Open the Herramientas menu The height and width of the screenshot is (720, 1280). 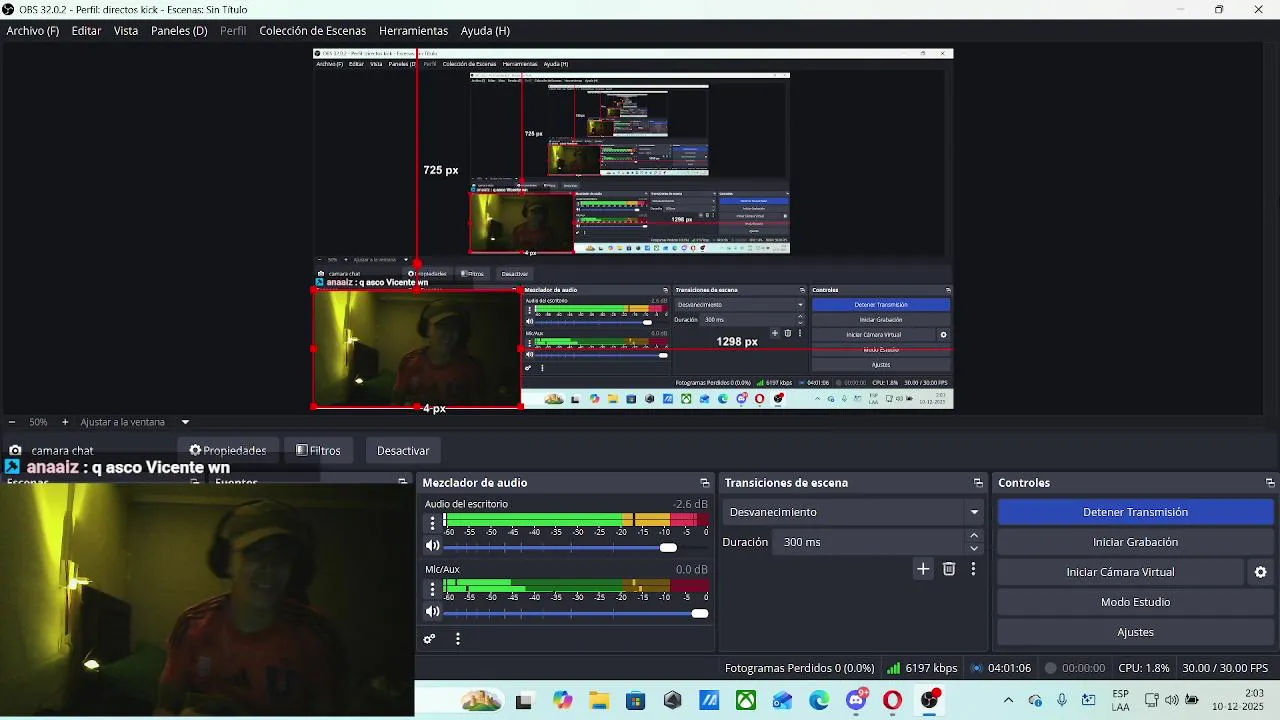413,31
